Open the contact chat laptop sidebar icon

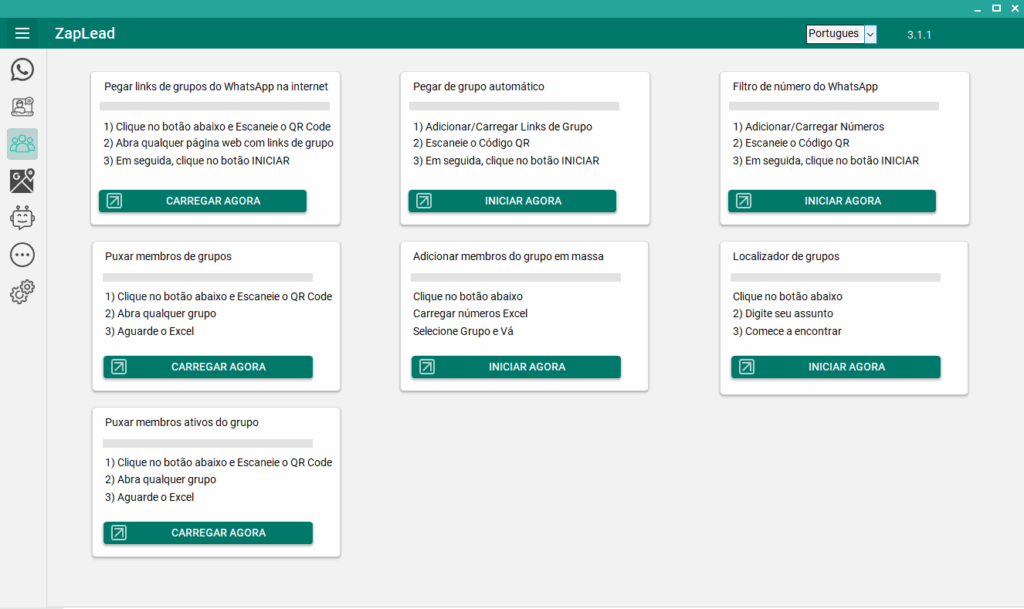pyautogui.click(x=22, y=107)
